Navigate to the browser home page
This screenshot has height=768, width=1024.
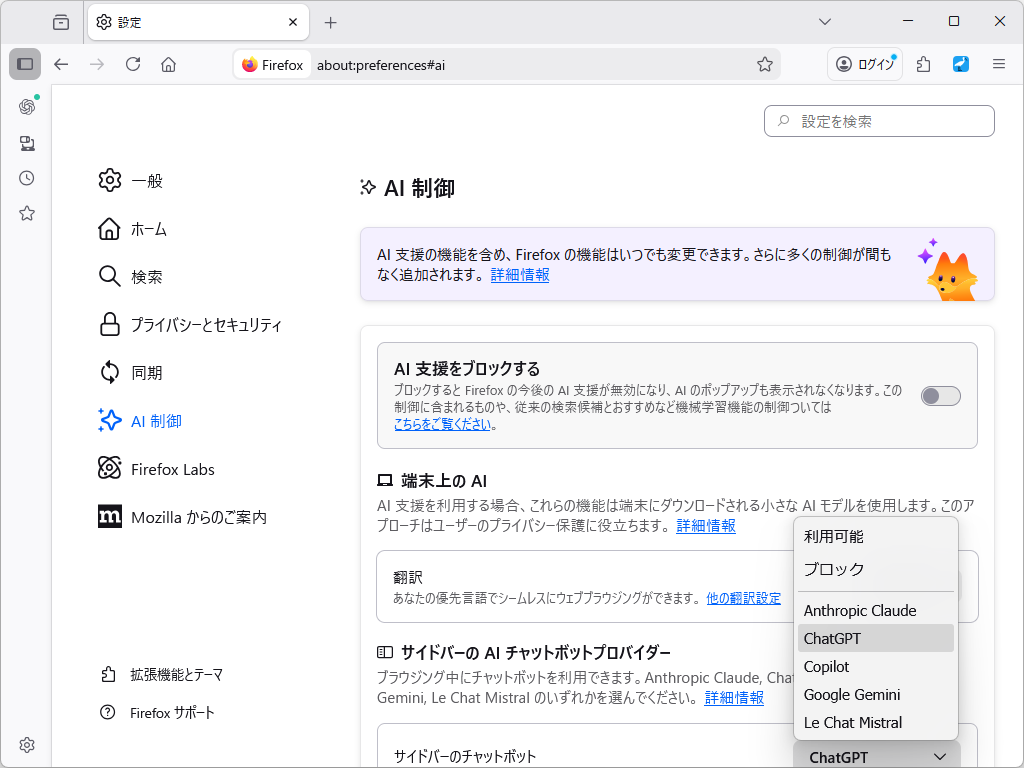point(168,64)
